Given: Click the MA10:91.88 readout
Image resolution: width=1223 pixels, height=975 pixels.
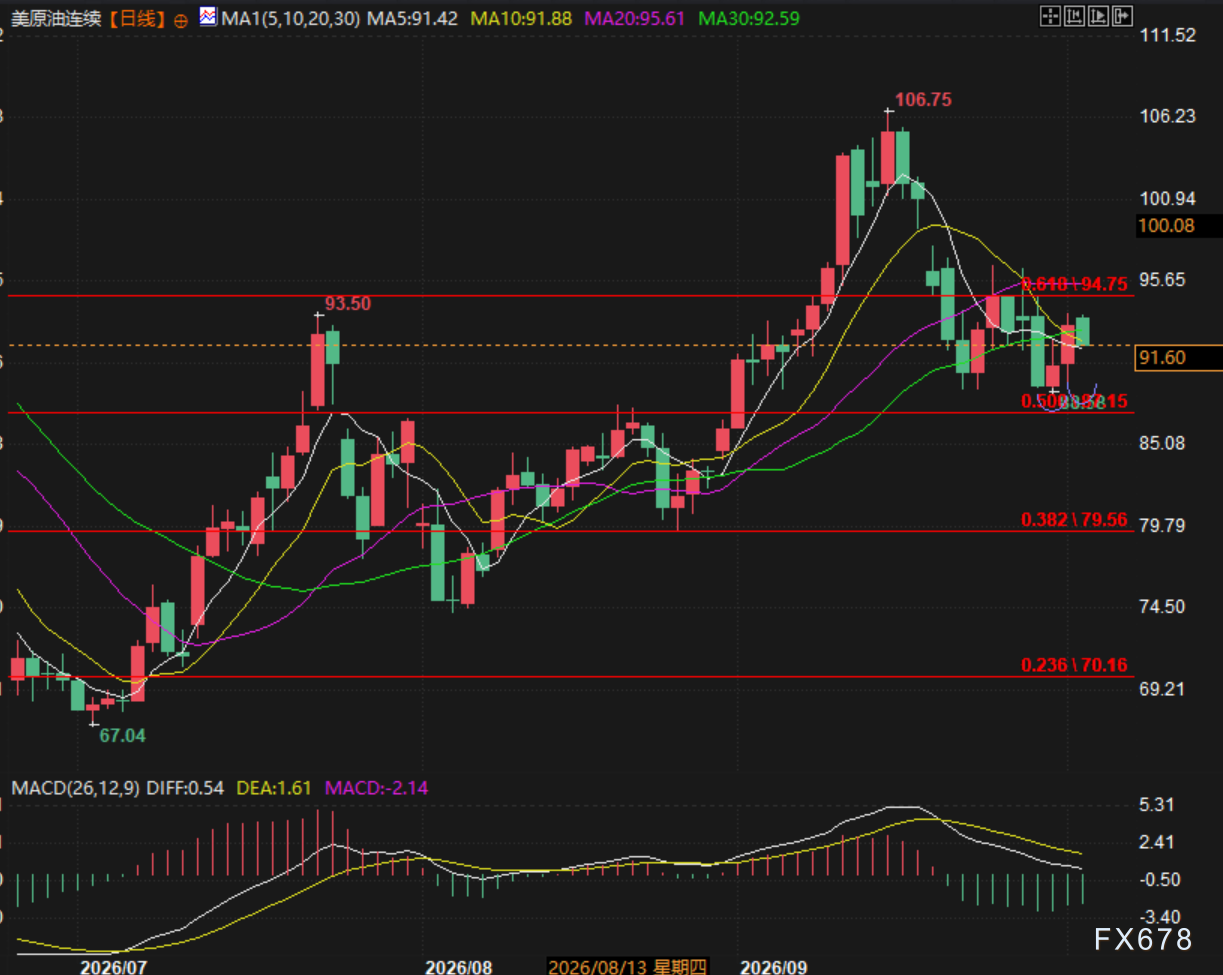Looking at the screenshot, I should (521, 18).
